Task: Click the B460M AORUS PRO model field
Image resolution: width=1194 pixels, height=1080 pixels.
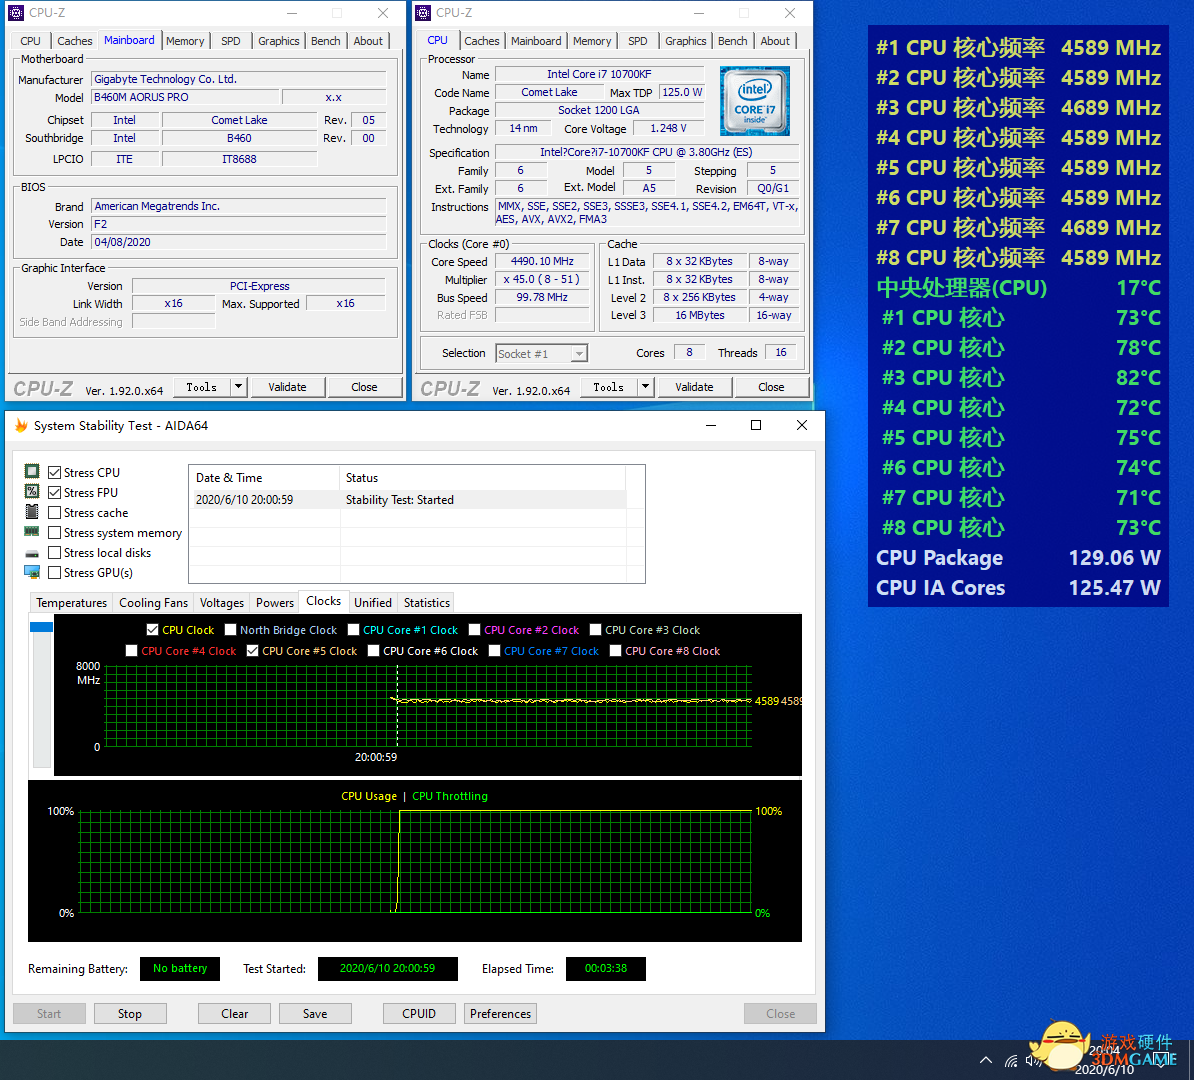Action: pos(185,97)
